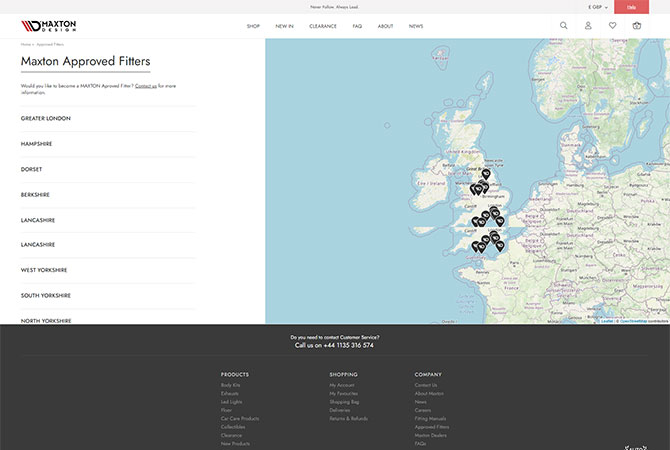Open Careers footer link
670x450 pixels.
(x=423, y=410)
